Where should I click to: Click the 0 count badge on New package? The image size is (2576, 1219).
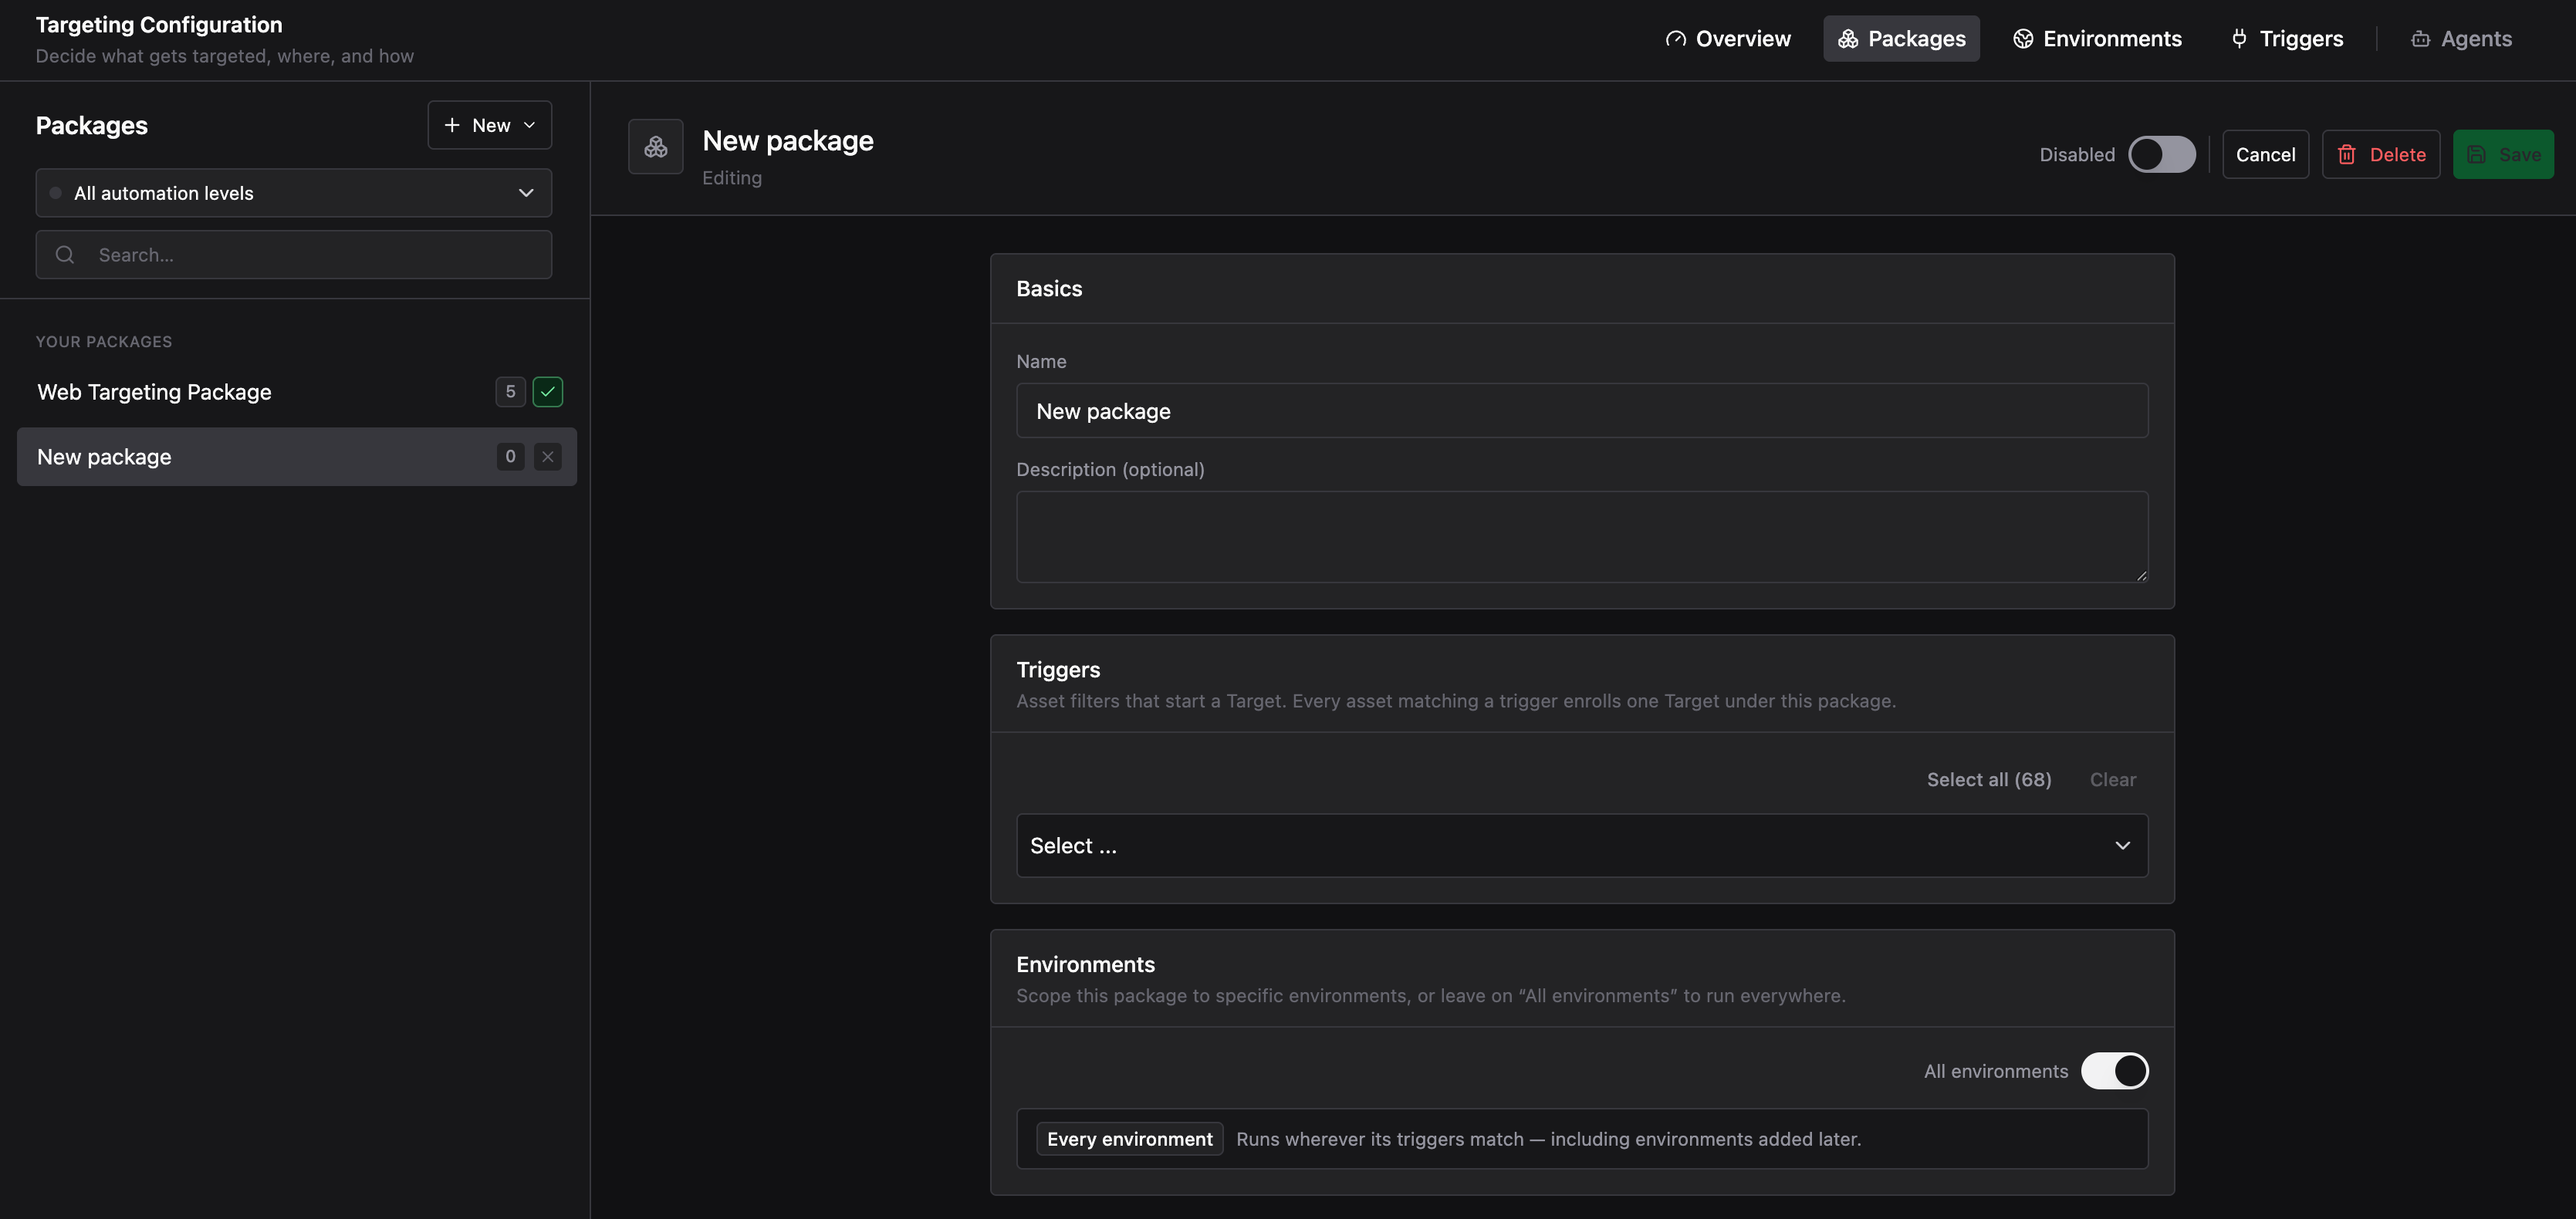(x=510, y=457)
